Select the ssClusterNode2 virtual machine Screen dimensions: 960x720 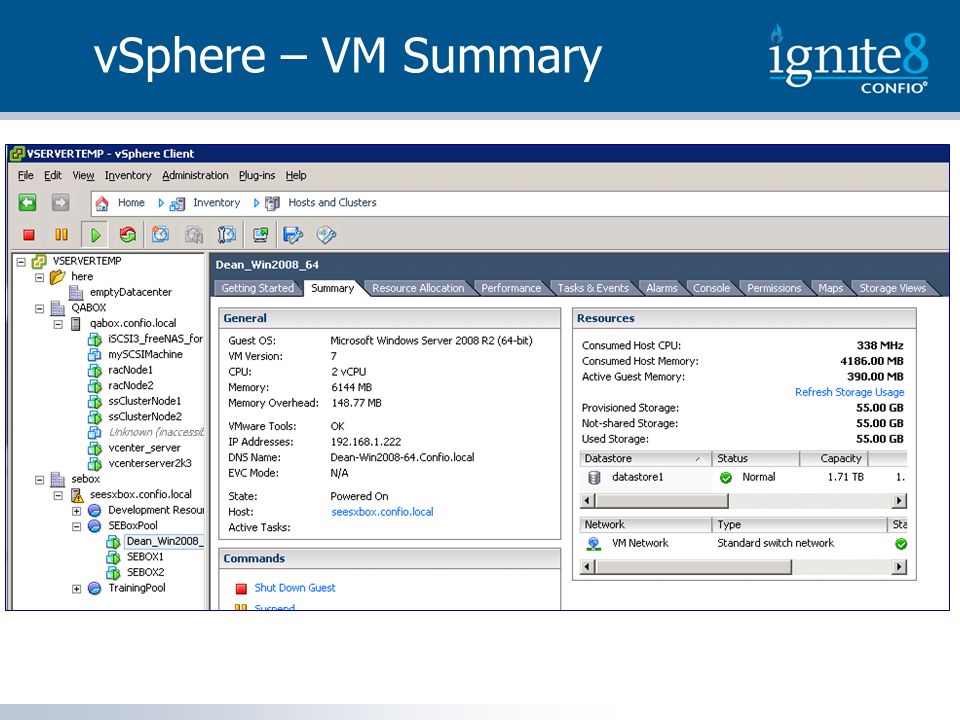click(145, 417)
